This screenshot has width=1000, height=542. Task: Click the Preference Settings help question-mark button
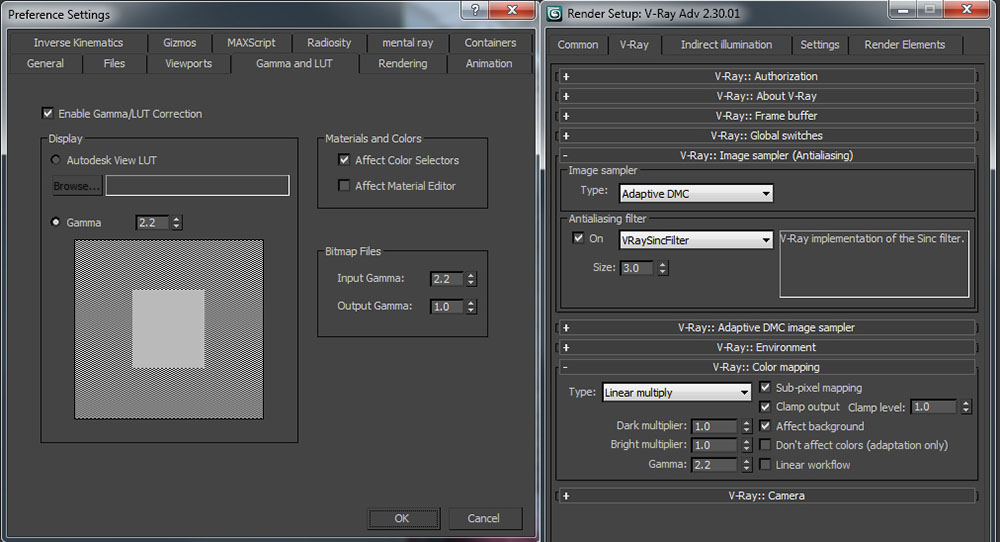(x=475, y=10)
